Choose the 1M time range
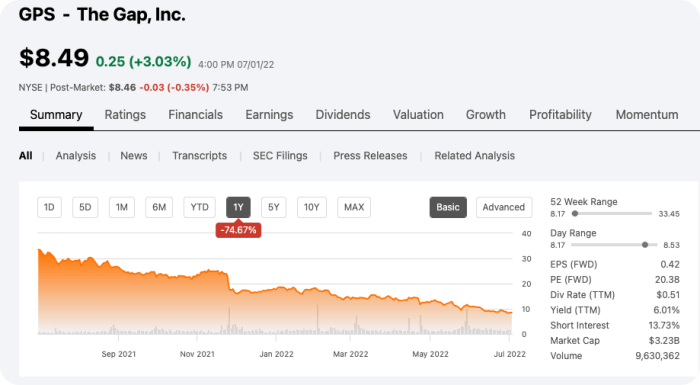The image size is (700, 385). coord(122,207)
